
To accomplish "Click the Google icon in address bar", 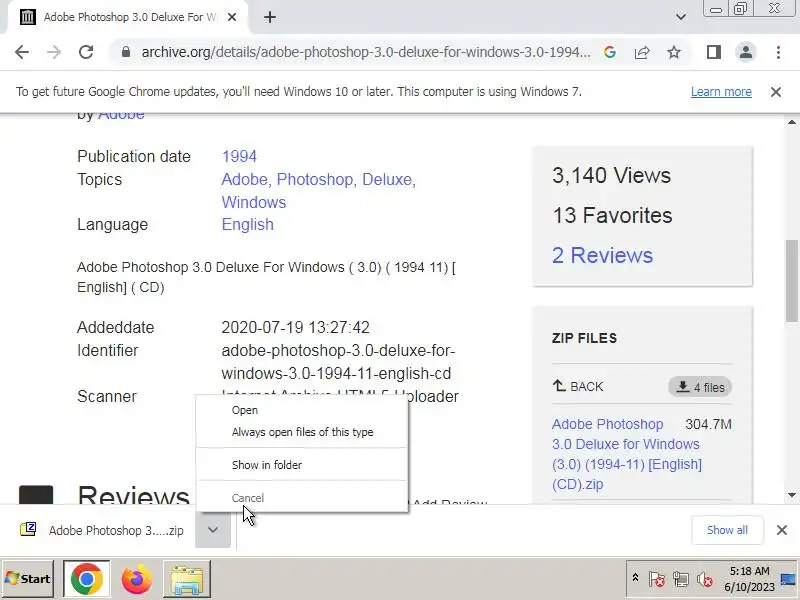I will pyautogui.click(x=610, y=52).
